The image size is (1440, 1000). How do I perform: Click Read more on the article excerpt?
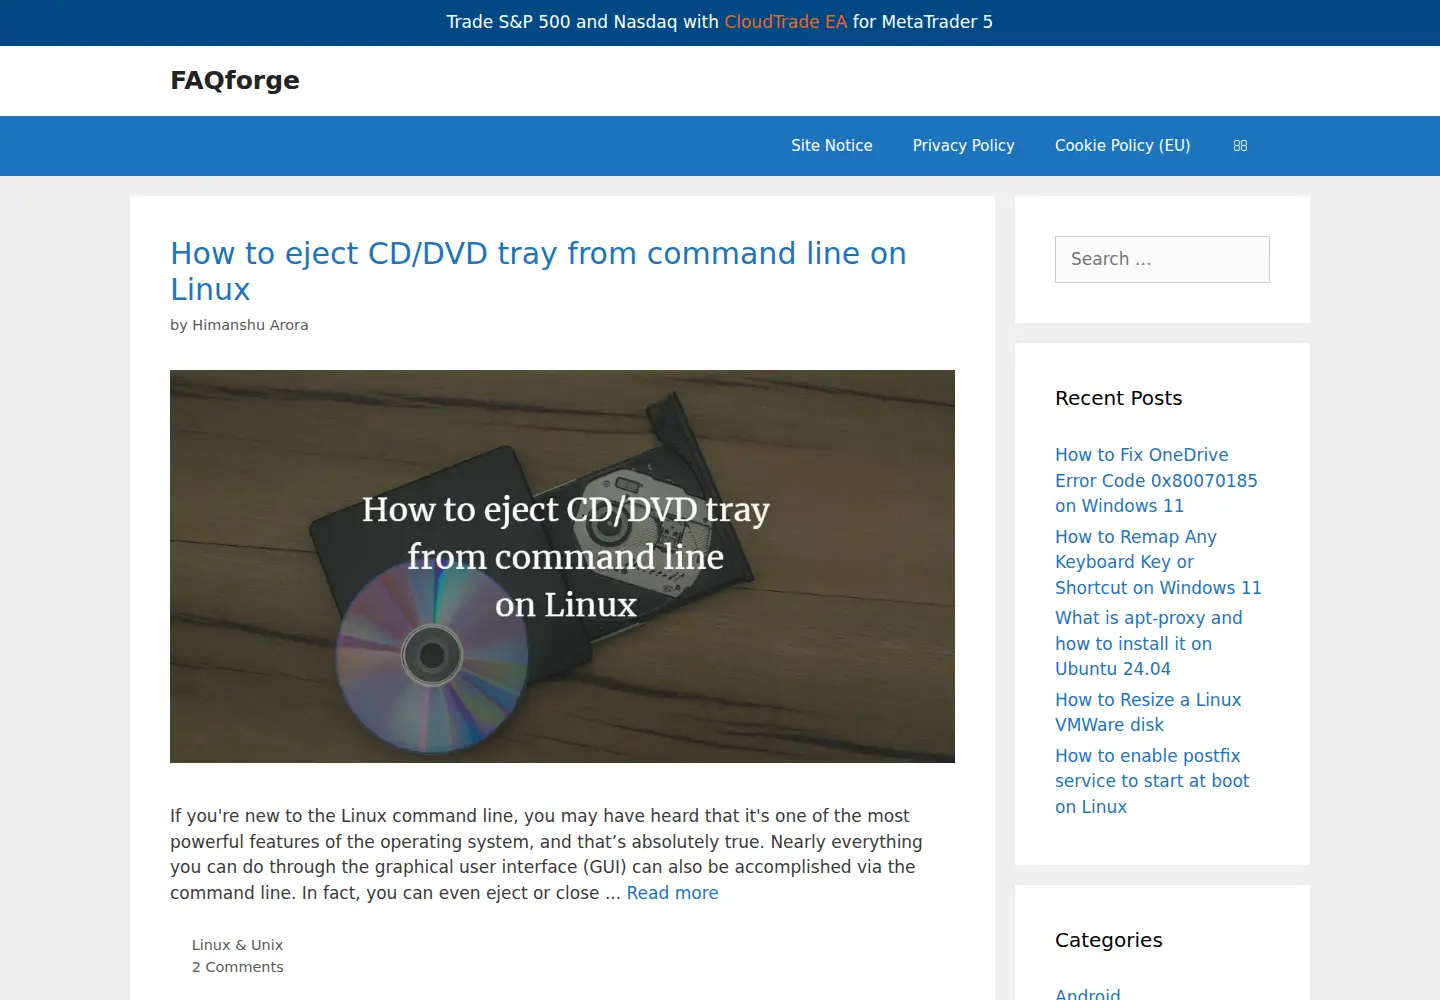coord(672,893)
